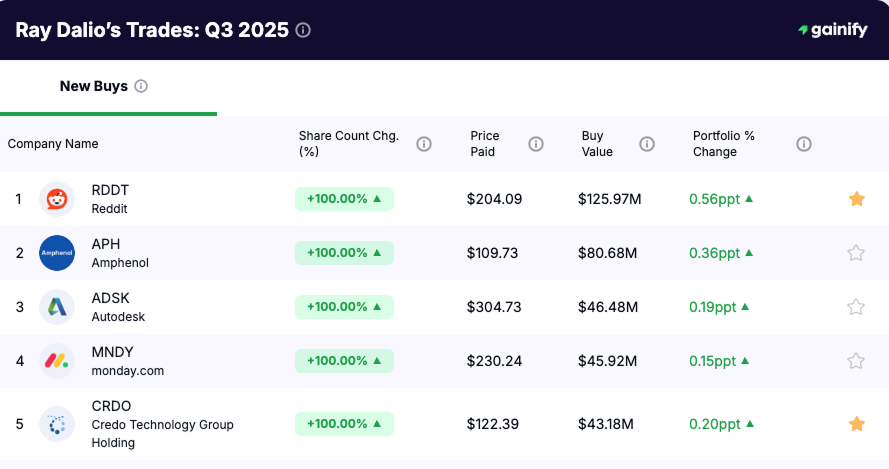Screen dimensions: 889x469
Task: Click the Reddit company logo
Action: (x=57, y=199)
